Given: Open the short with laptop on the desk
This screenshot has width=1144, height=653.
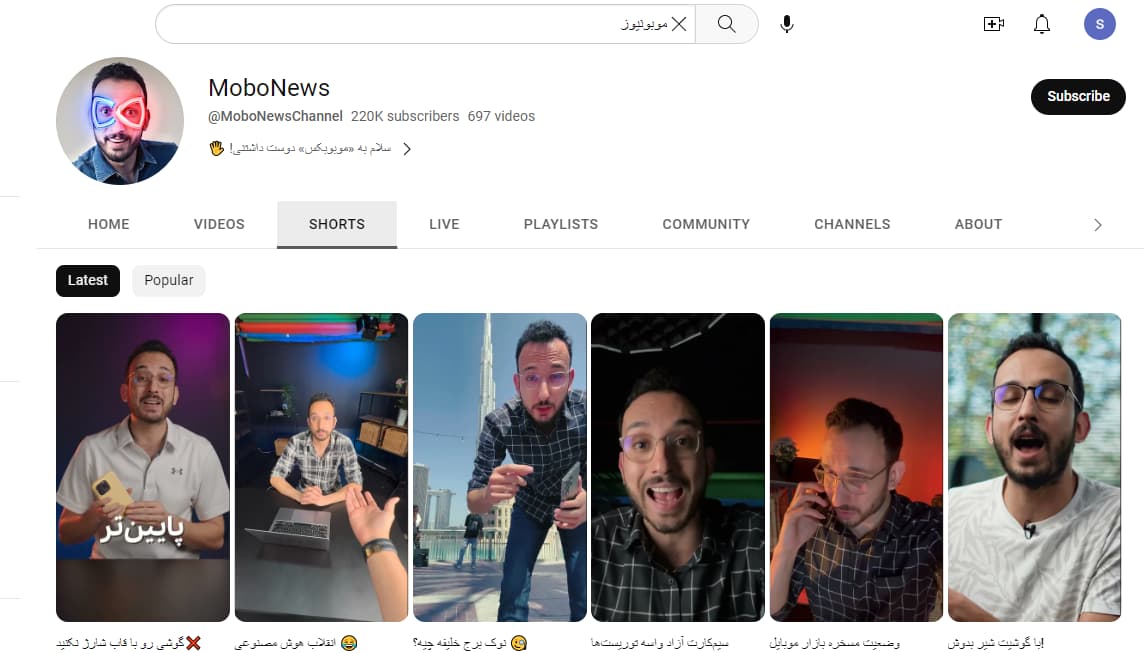Looking at the screenshot, I should (x=321, y=468).
